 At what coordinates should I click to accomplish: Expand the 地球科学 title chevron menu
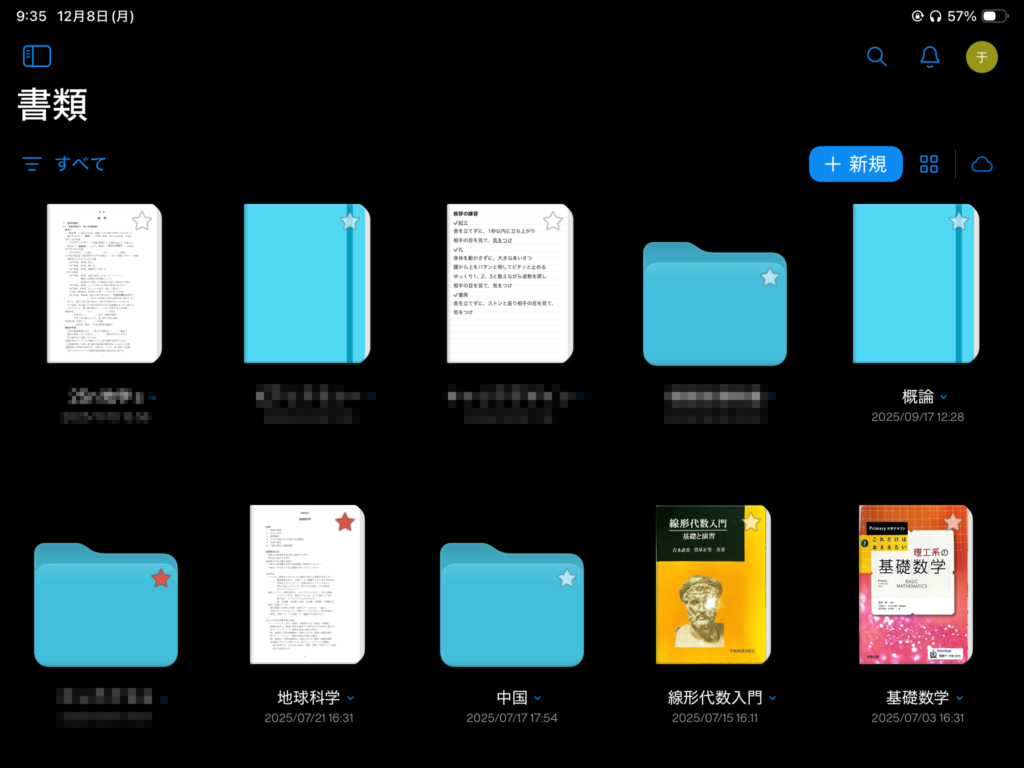[350, 698]
